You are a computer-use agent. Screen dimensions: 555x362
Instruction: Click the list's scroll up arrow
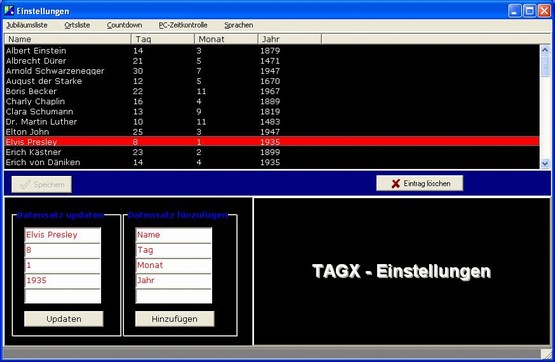(545, 50)
